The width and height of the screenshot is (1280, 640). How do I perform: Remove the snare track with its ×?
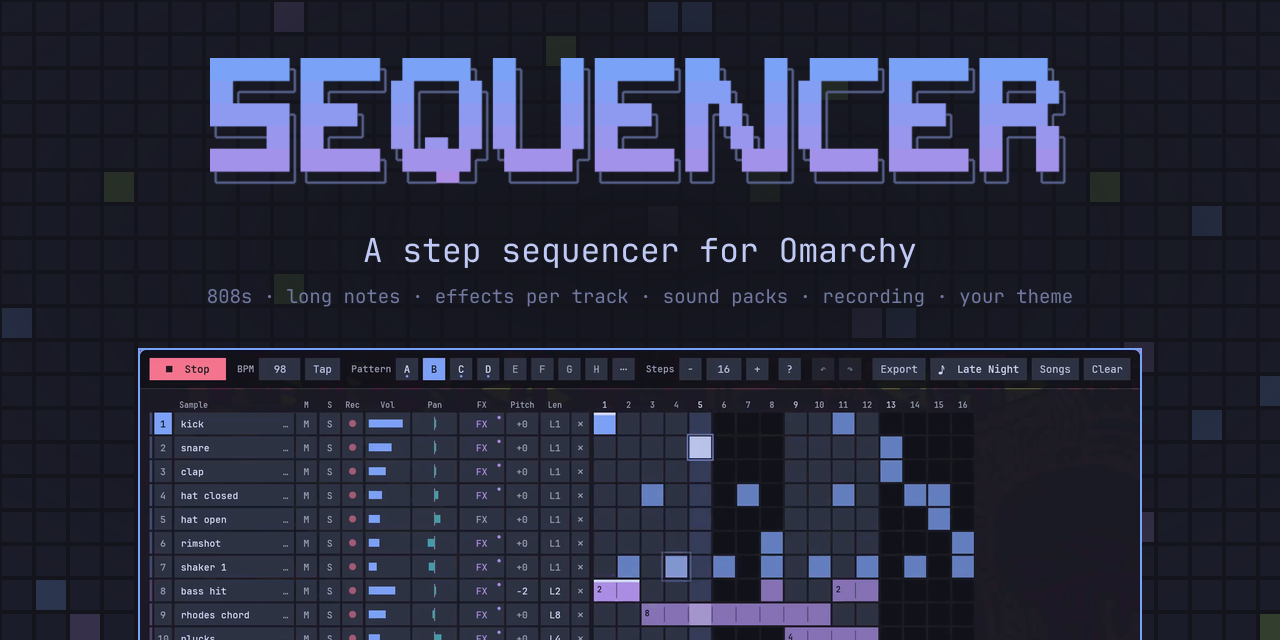tap(580, 448)
